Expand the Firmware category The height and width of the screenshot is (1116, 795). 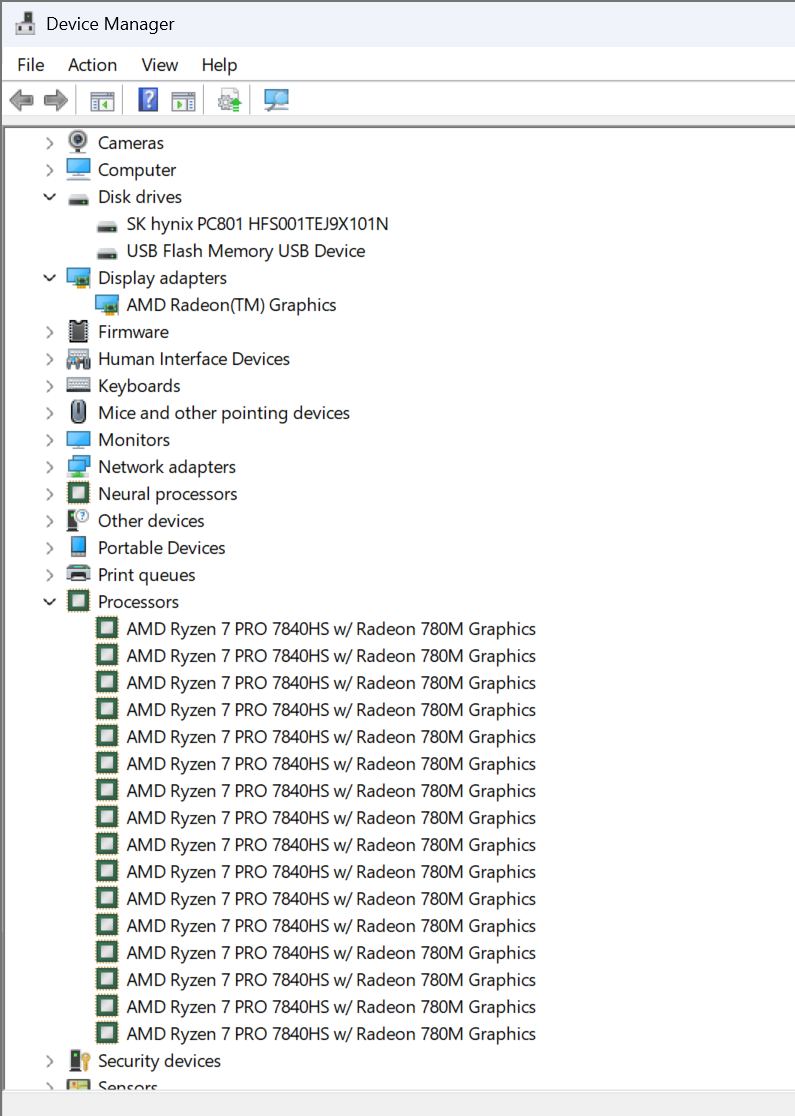click(x=49, y=332)
